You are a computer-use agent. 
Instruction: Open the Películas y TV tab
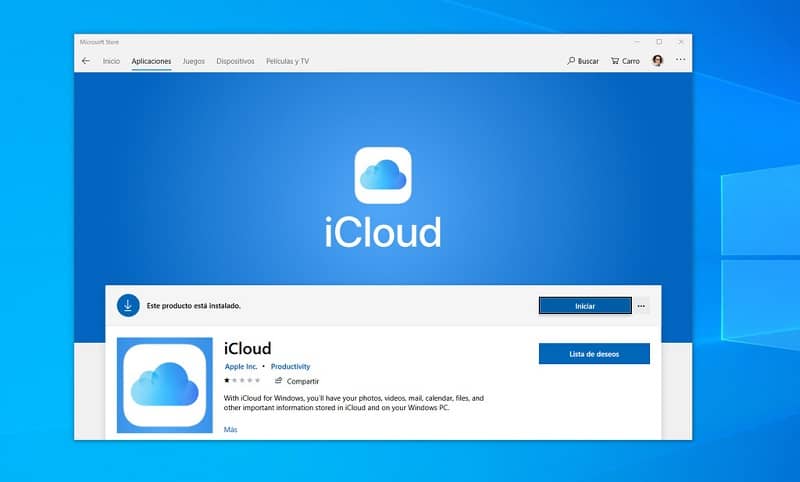287,61
